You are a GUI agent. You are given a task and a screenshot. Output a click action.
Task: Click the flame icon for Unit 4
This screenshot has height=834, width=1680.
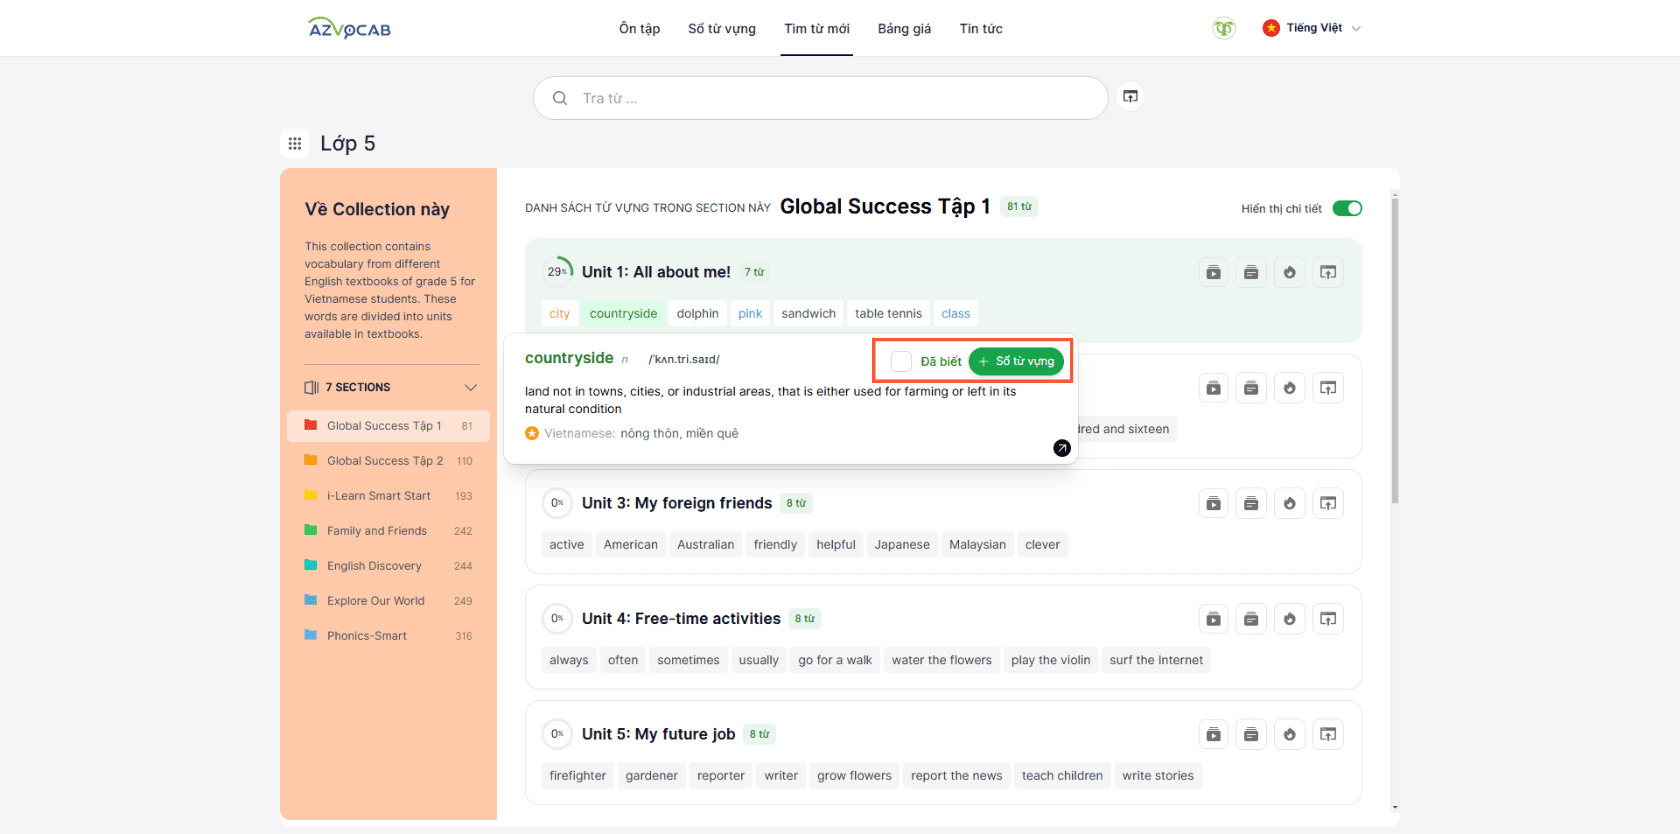tap(1290, 619)
